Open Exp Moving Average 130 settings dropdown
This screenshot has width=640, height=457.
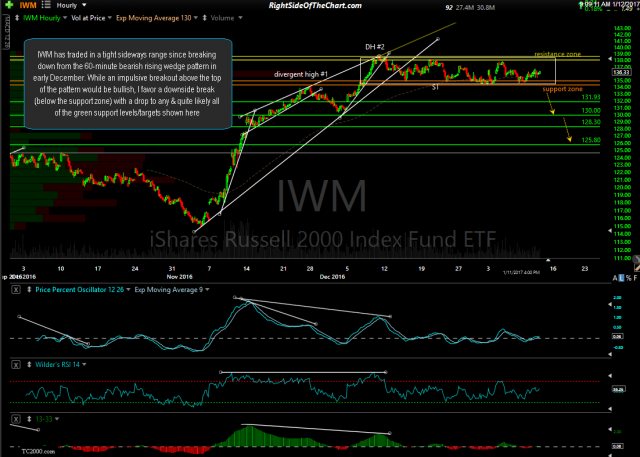coord(196,18)
